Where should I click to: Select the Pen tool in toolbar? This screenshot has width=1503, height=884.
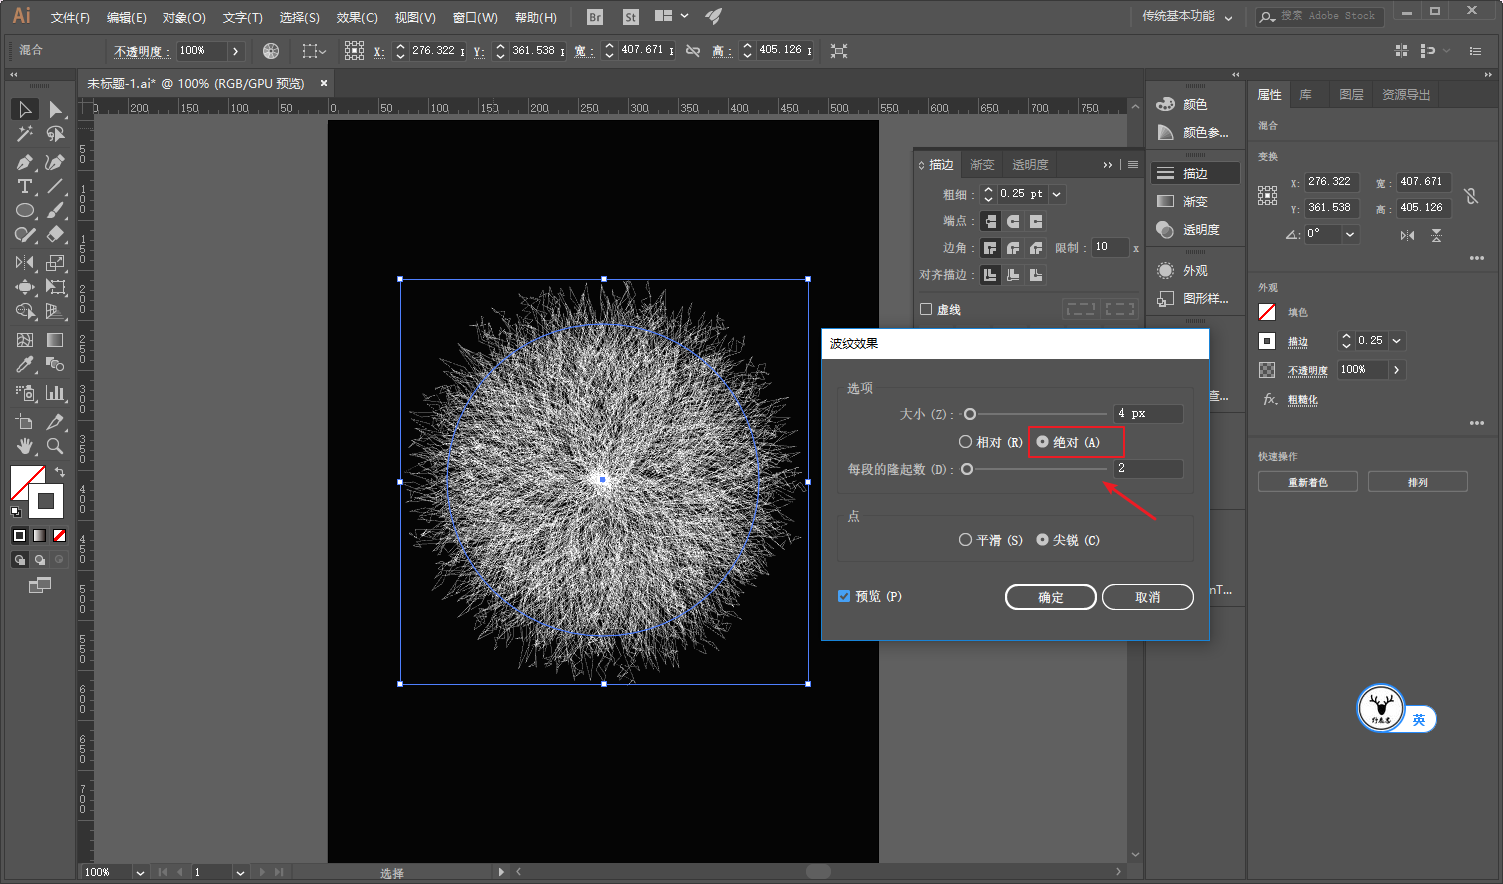tap(25, 162)
